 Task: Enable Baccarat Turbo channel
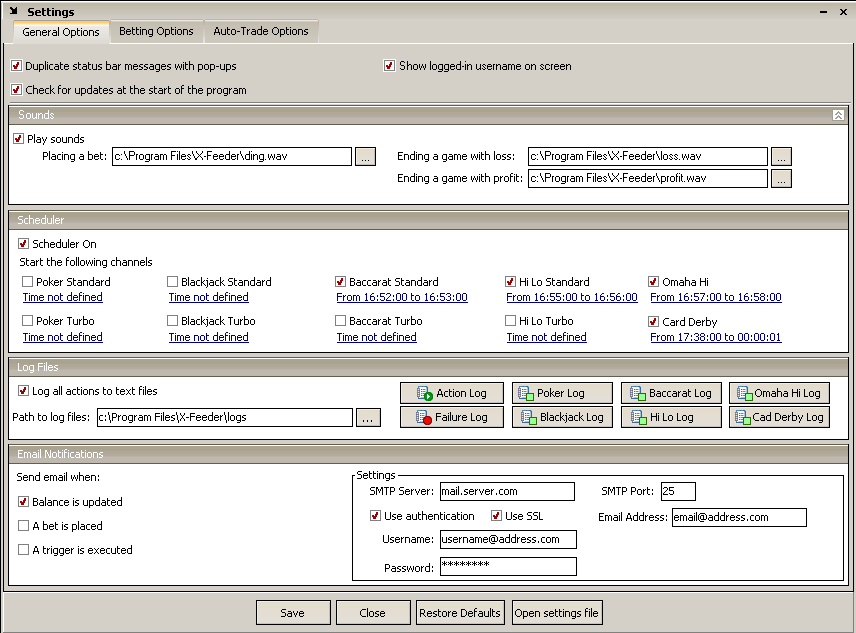[x=340, y=321]
